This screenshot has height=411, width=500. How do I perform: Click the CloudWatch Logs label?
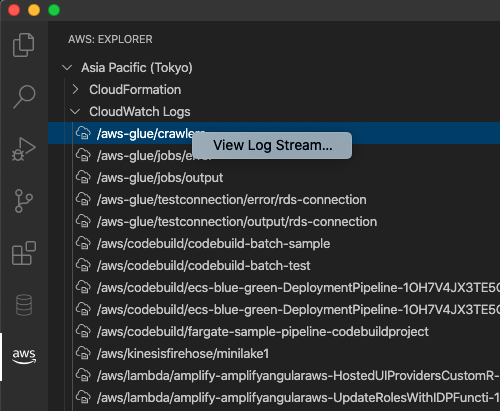140,112
